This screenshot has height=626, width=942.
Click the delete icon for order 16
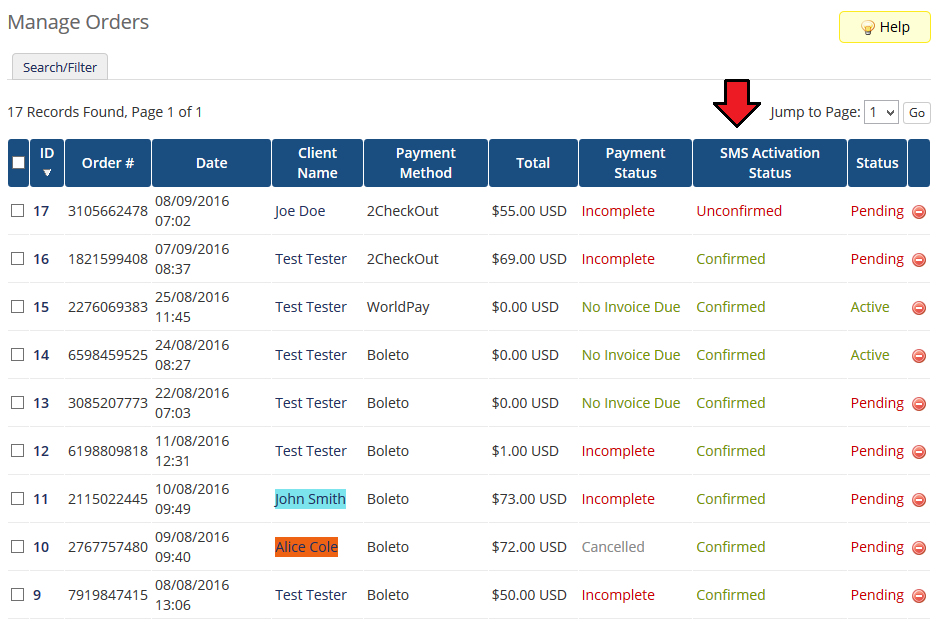(x=919, y=260)
